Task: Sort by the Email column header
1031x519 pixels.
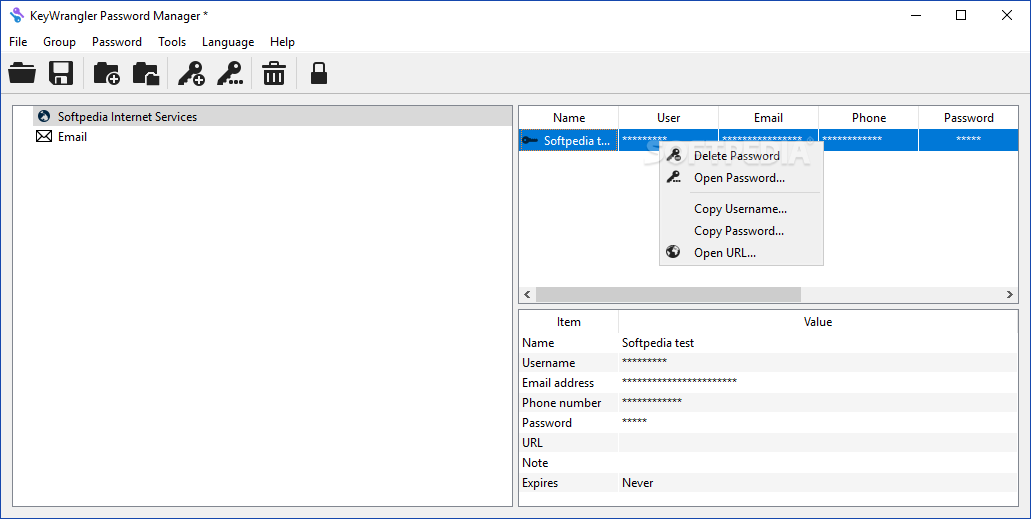Action: pos(768,118)
